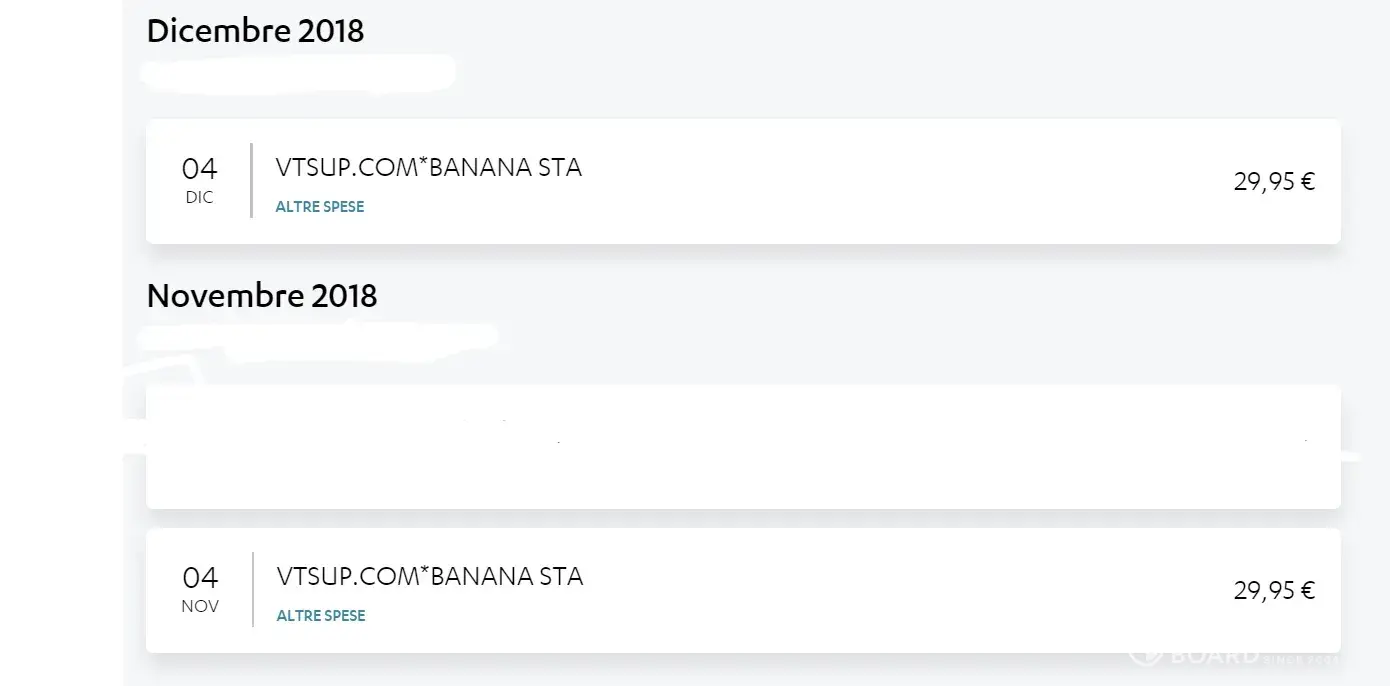Image resolution: width=1390 pixels, height=686 pixels.
Task: Click the divider line beside 04 DIC
Action: point(251,180)
